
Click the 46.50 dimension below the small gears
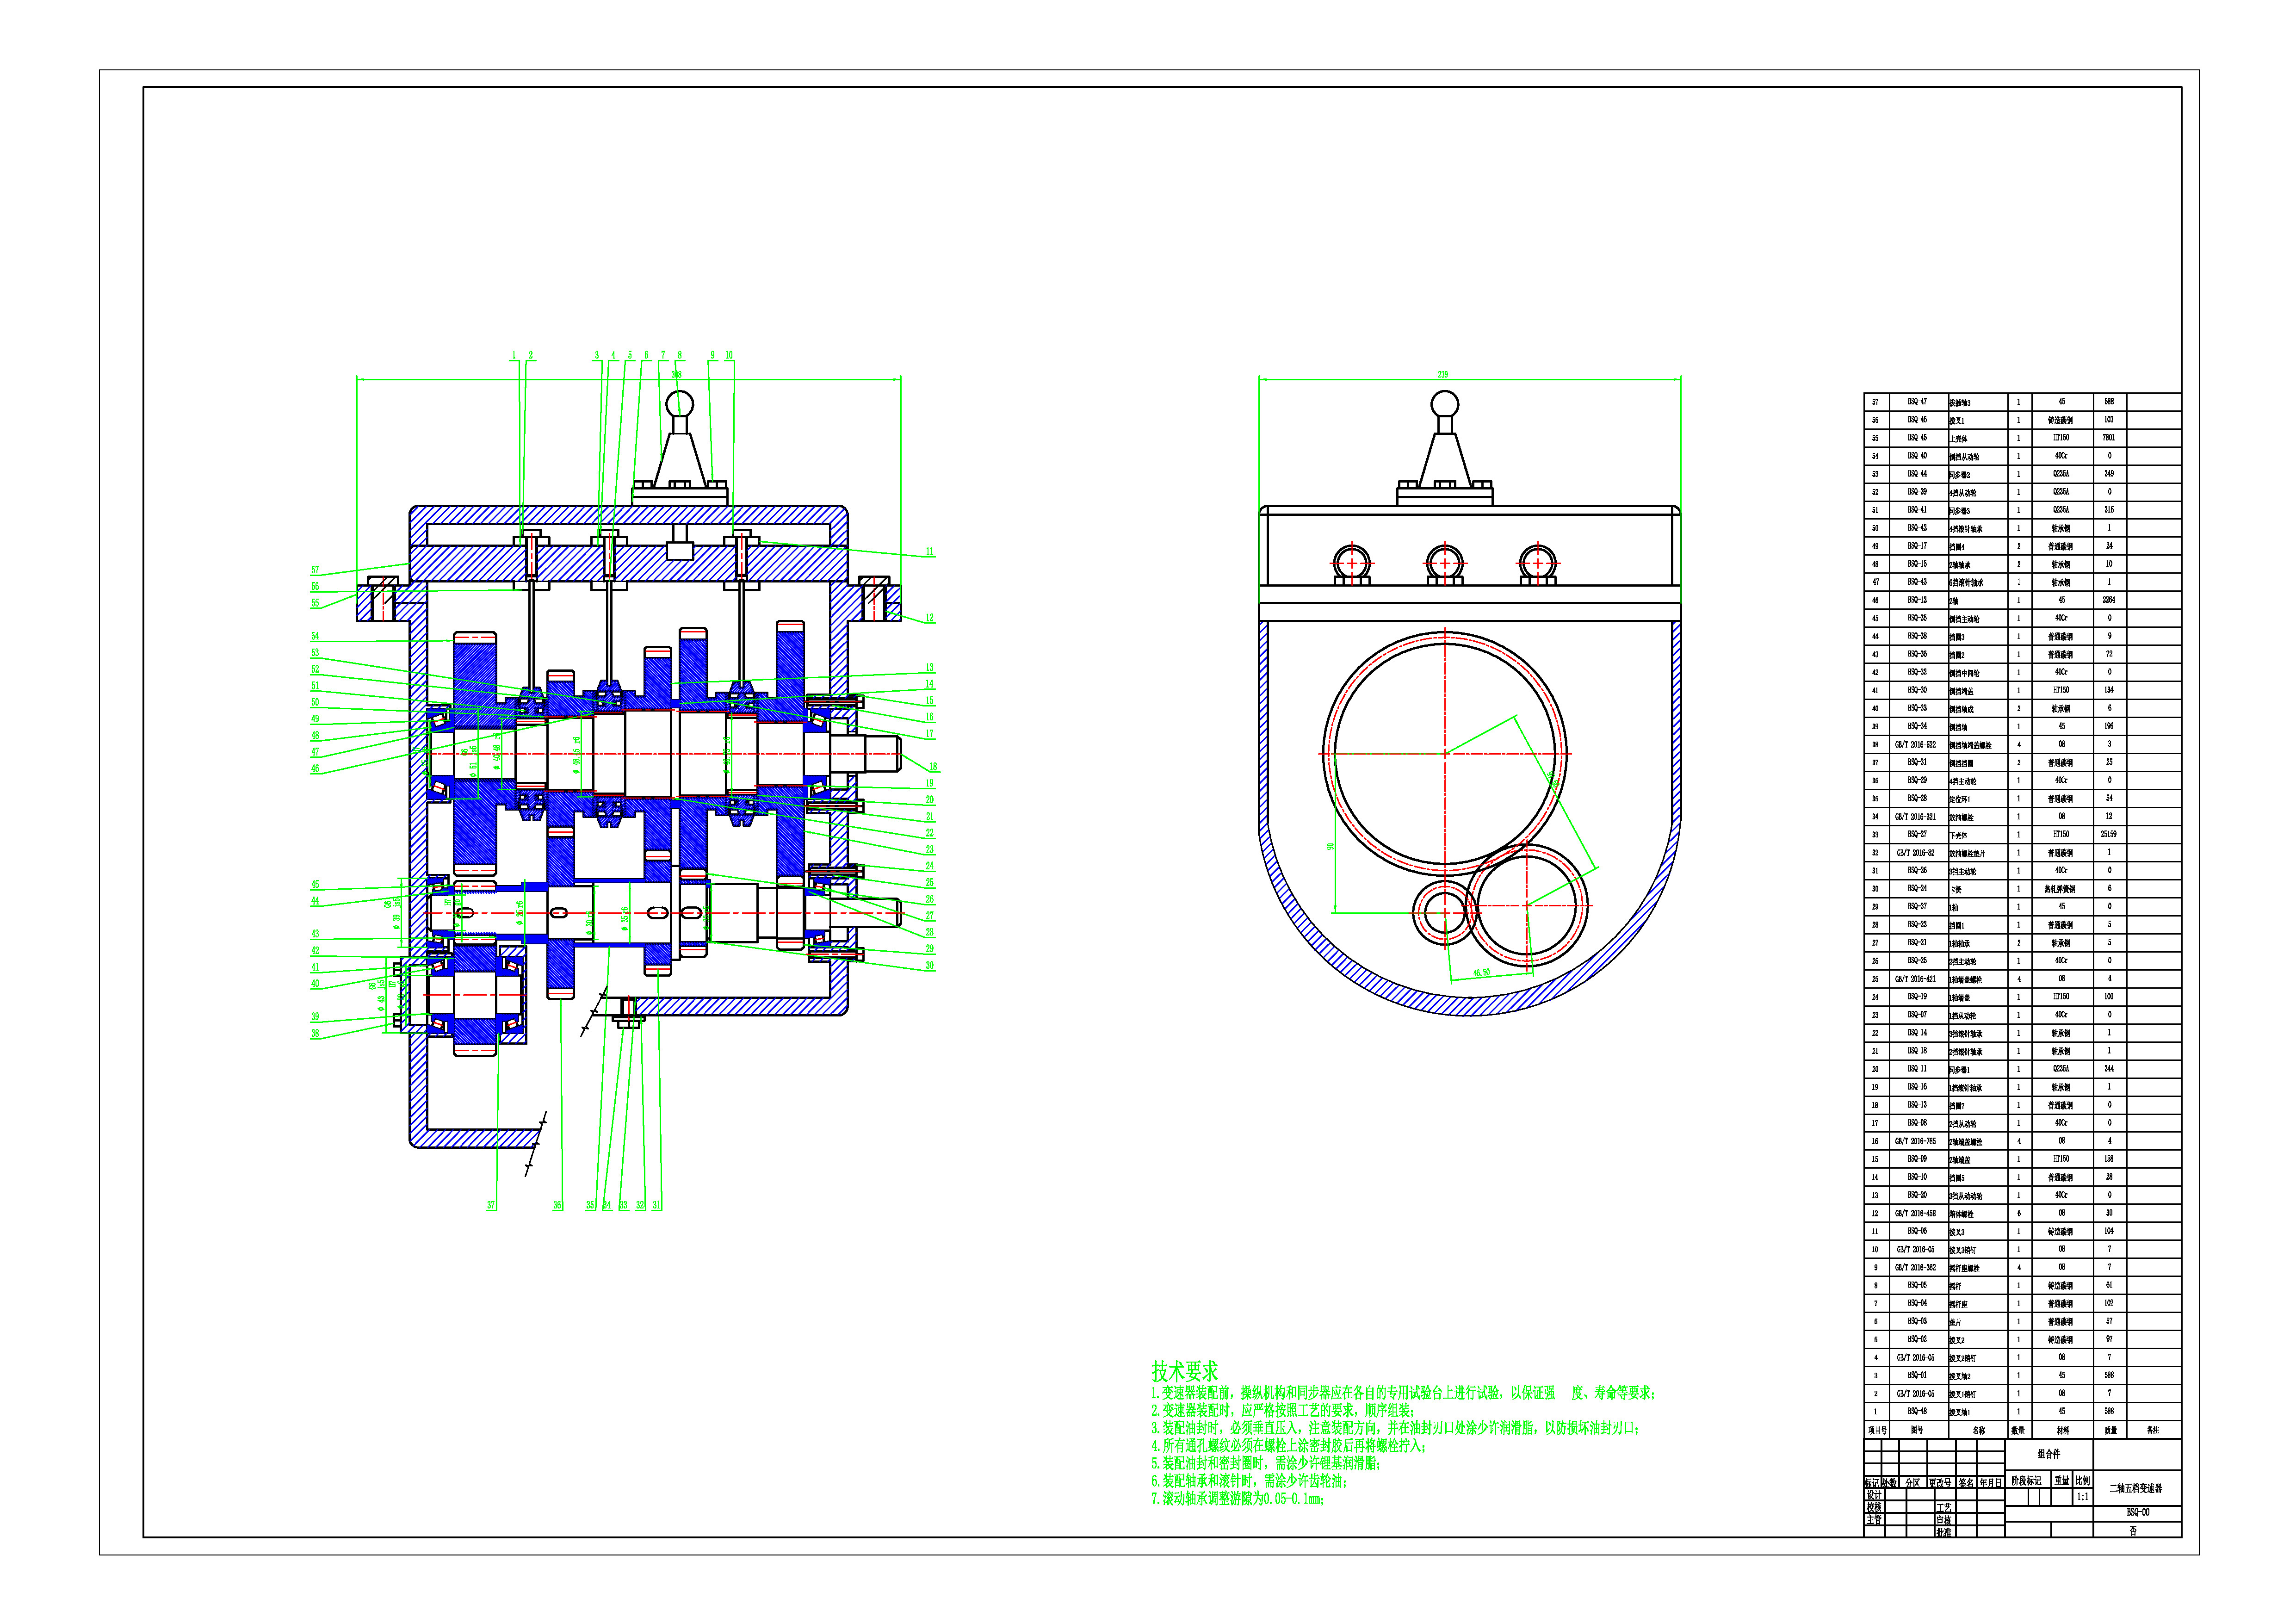1481,972
